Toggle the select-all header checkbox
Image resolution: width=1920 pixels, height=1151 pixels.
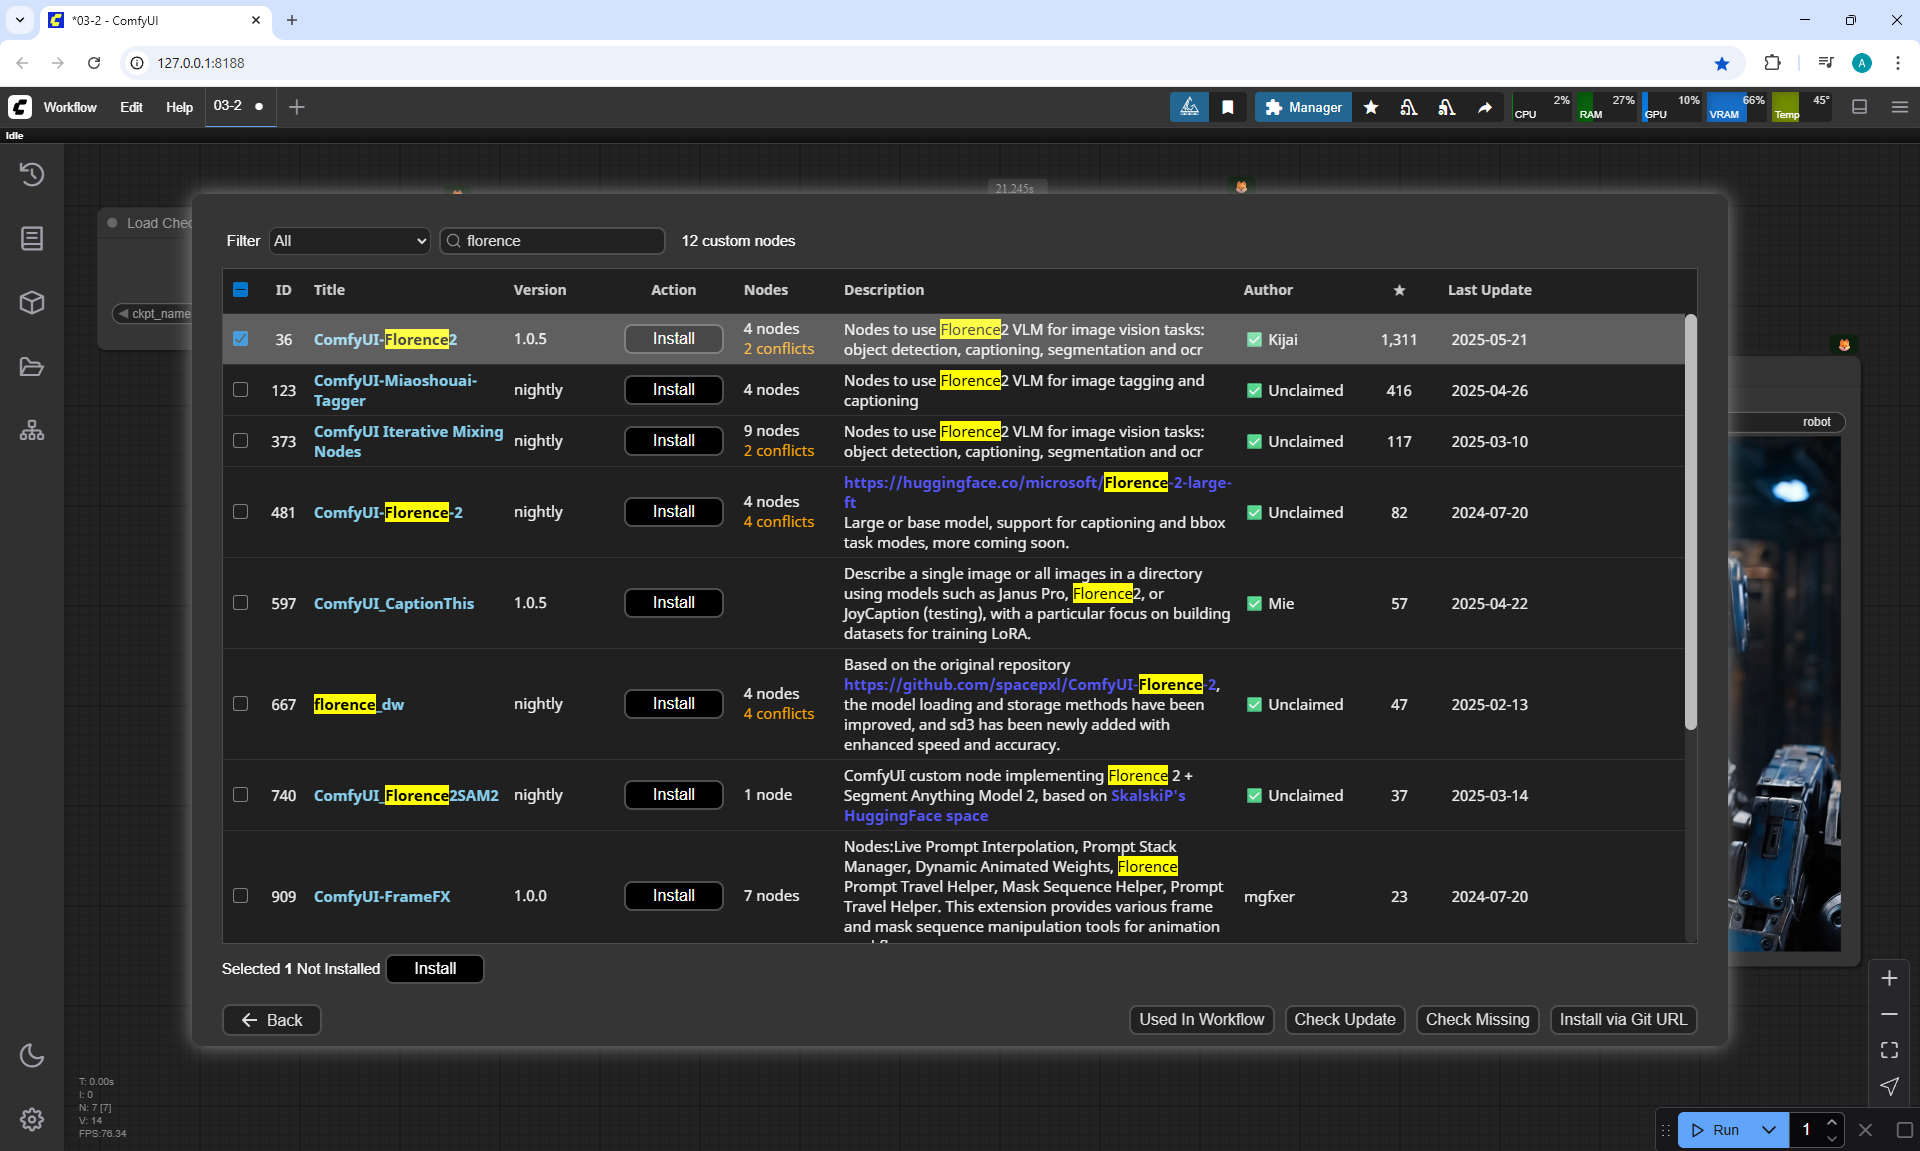pyautogui.click(x=241, y=290)
